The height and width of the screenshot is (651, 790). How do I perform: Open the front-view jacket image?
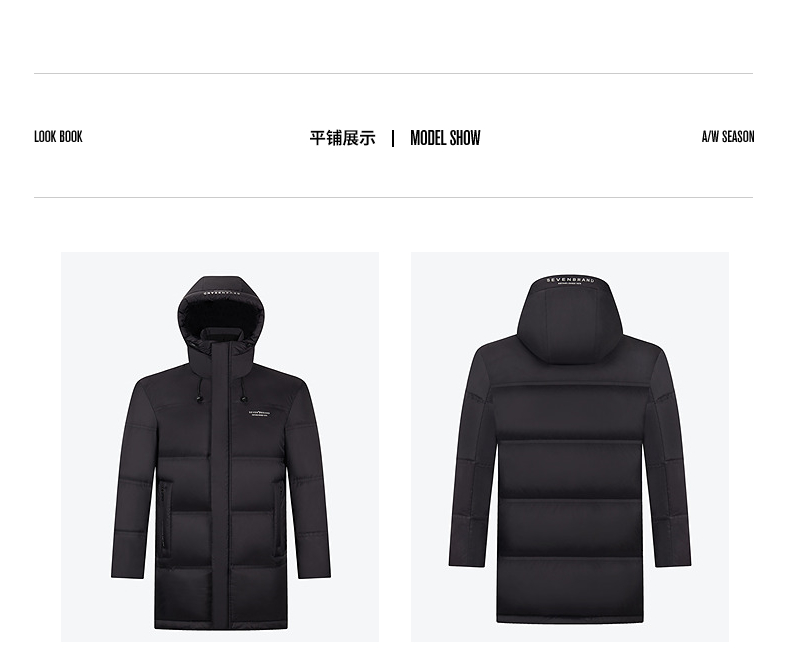pos(220,447)
